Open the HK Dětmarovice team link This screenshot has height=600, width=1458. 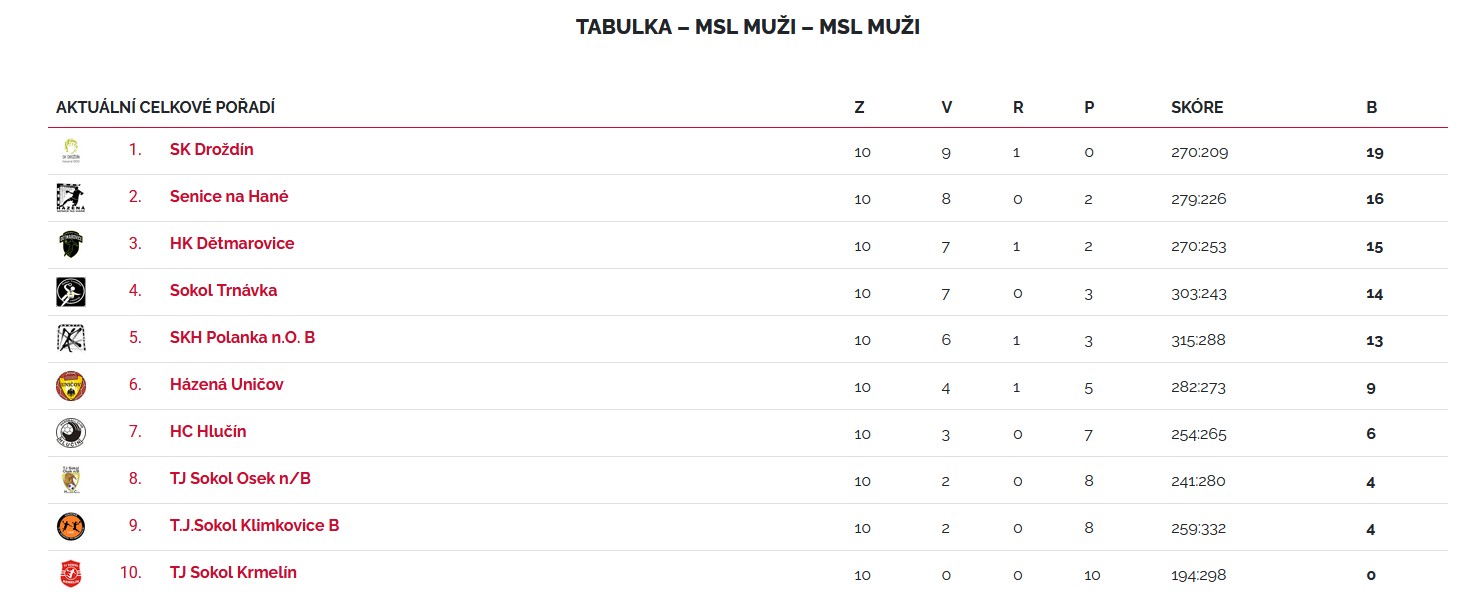tap(232, 244)
